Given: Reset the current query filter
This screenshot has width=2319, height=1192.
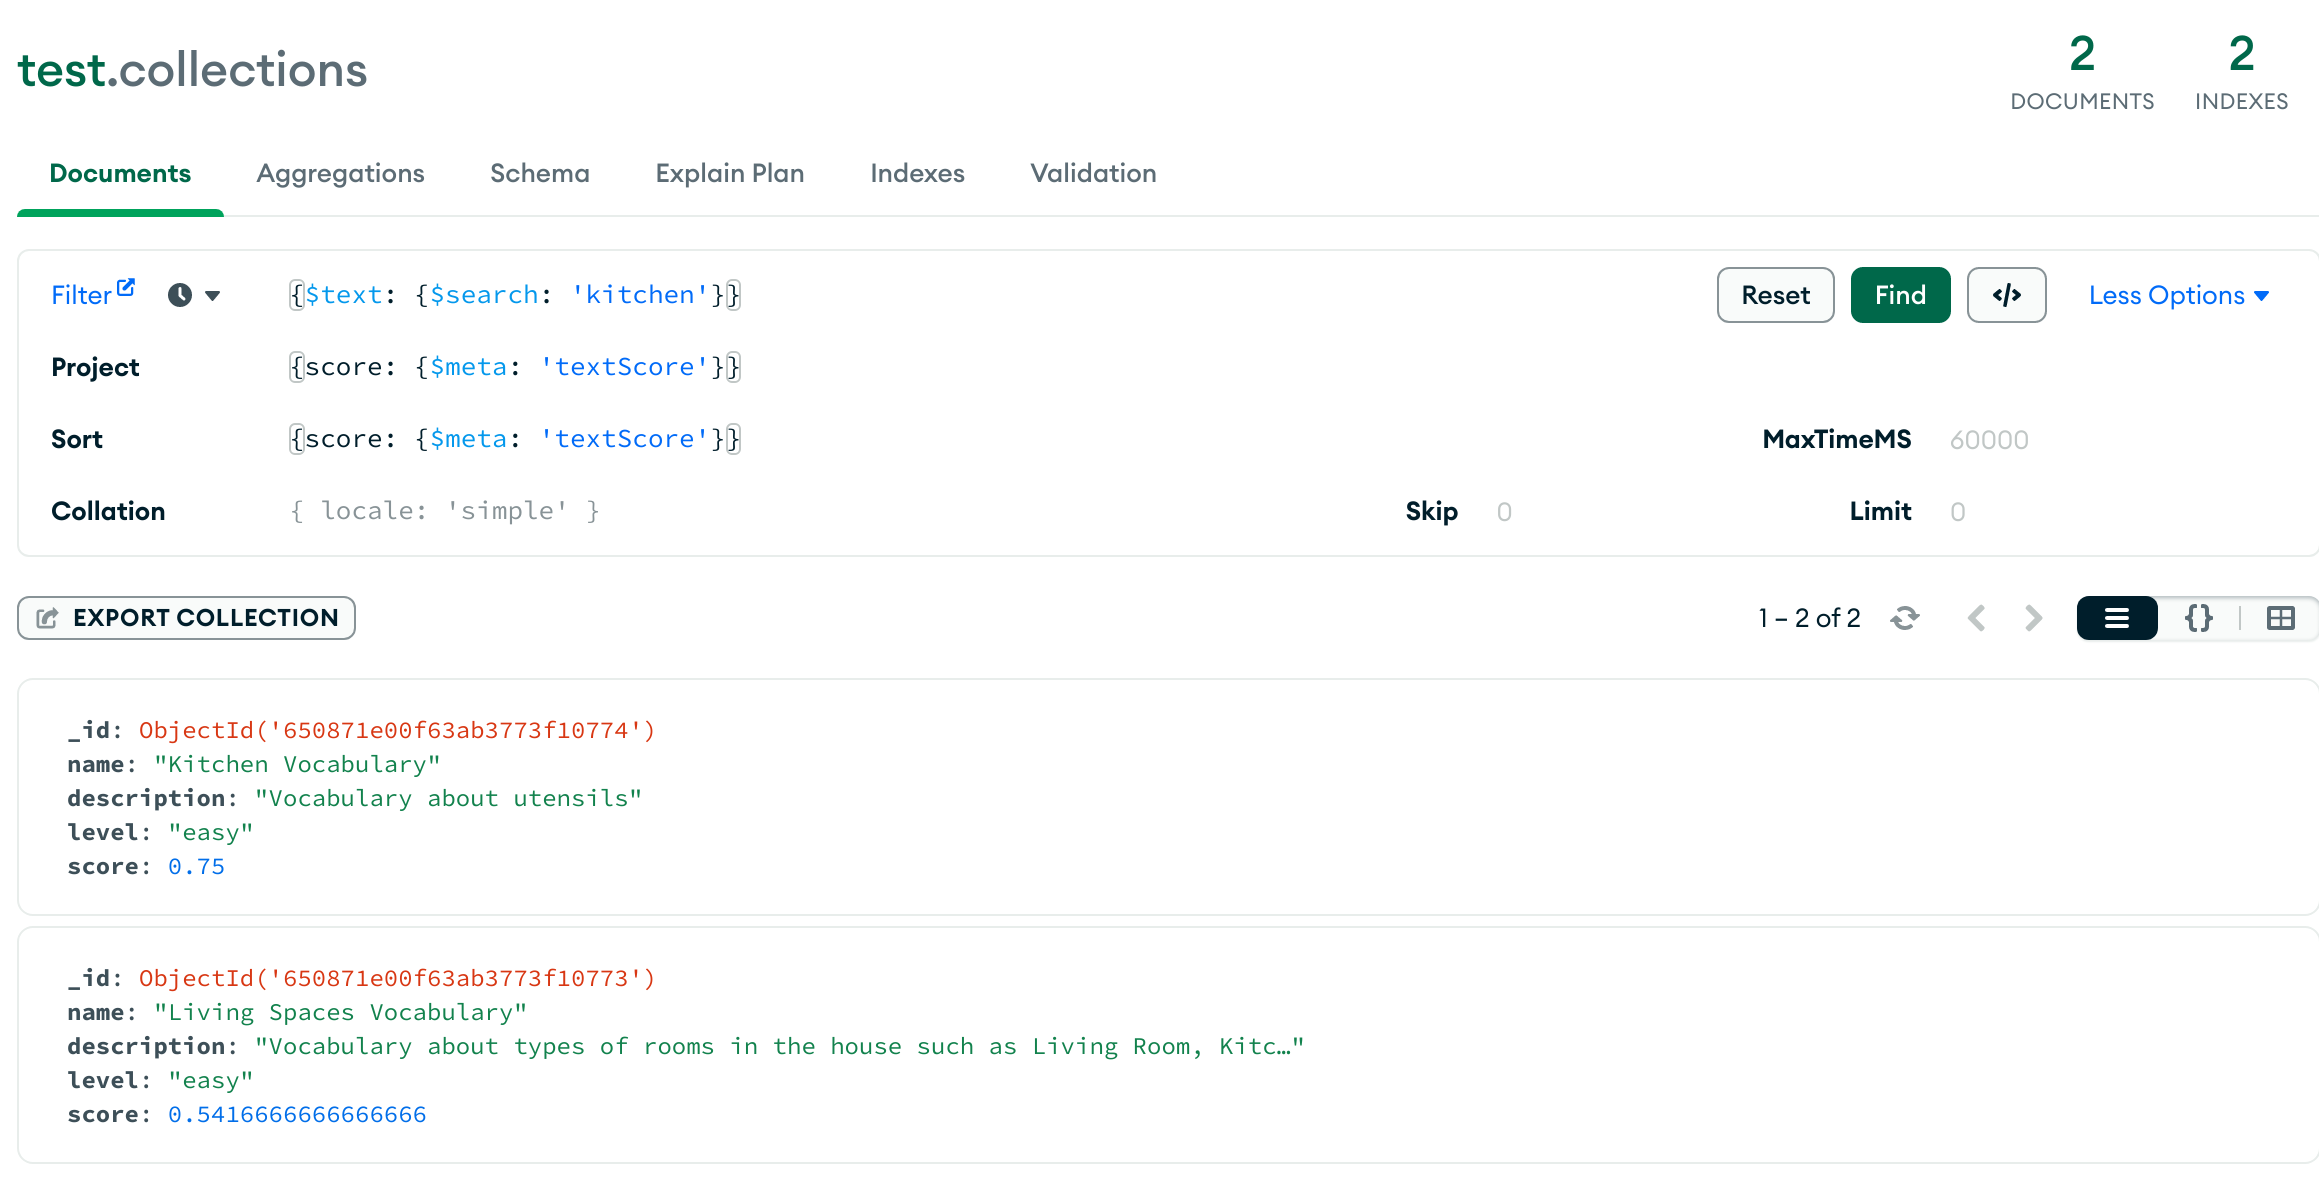Looking at the screenshot, I should [1775, 294].
